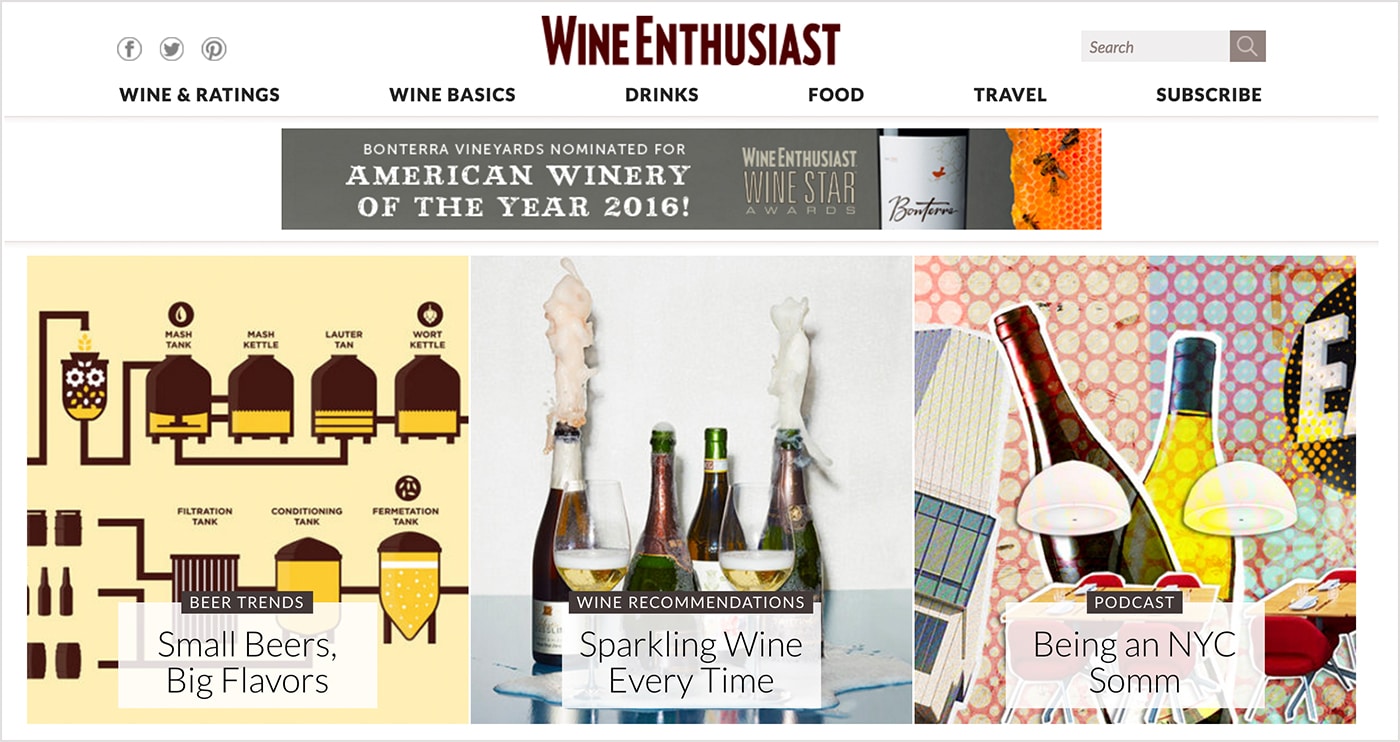Open Sparkling Wine Every Time article
The image size is (1400, 742).
click(691, 662)
